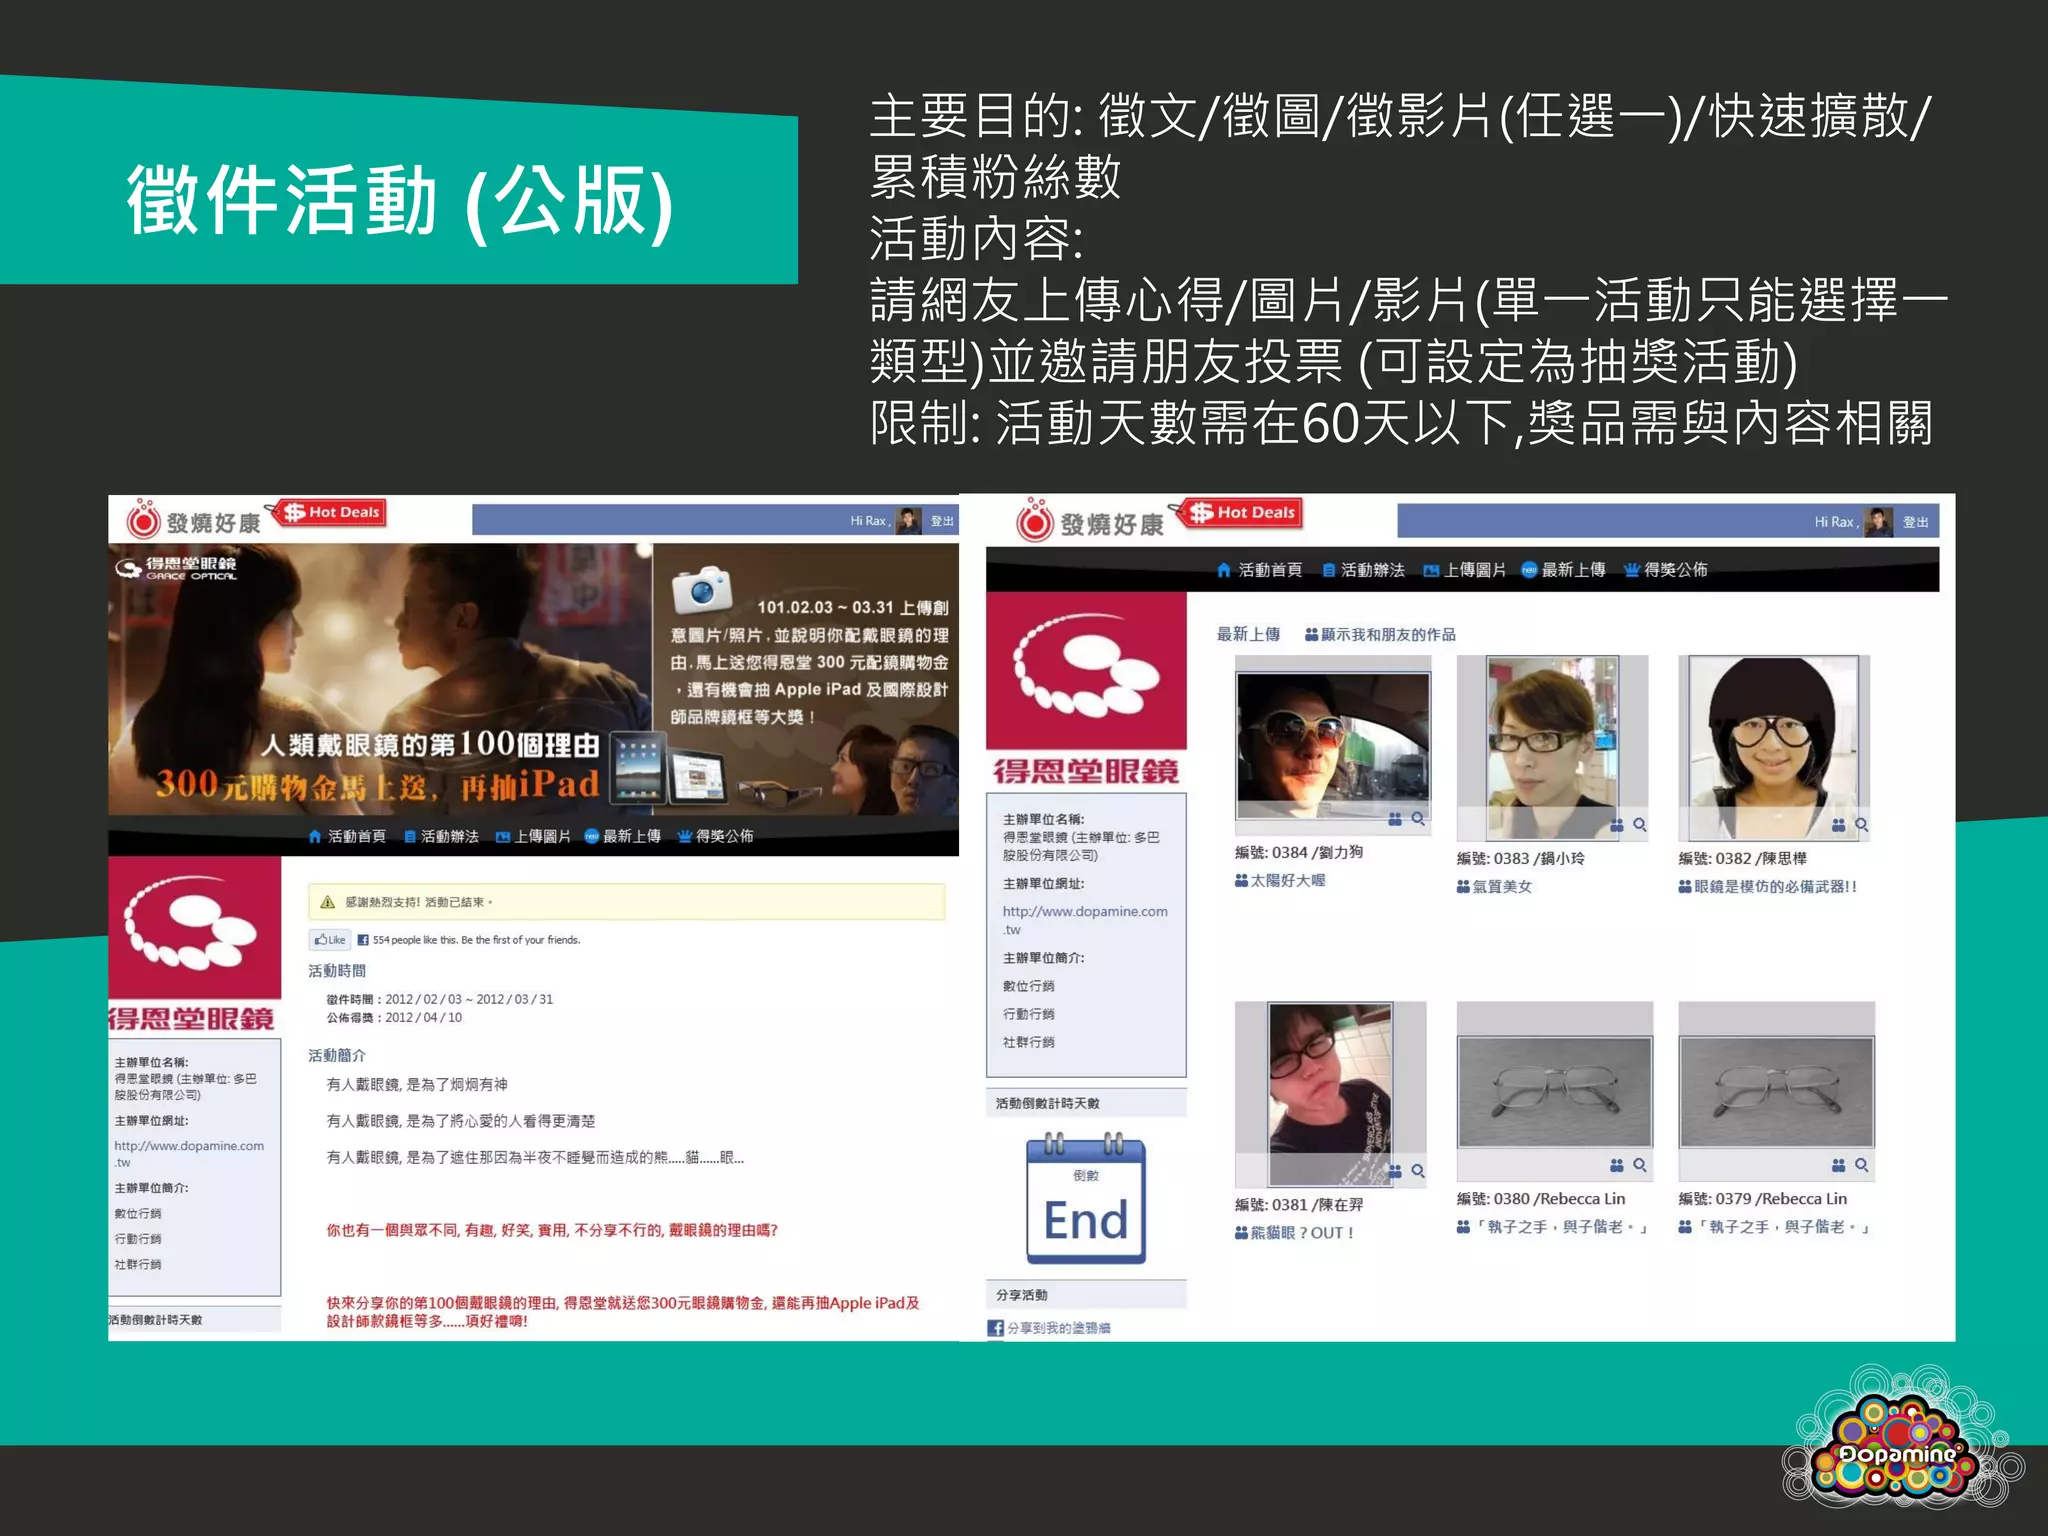Open the 眼鏡是模仿的必備武器!! caption link
The width and height of the screenshot is (2048, 1536).
[x=1768, y=886]
